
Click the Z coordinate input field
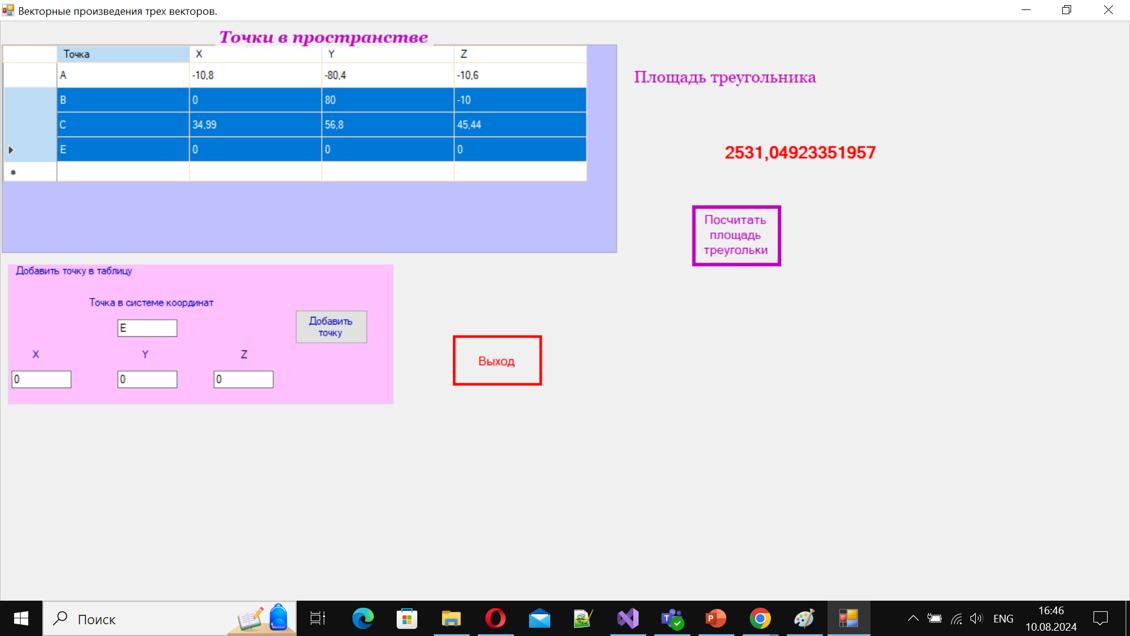243,379
